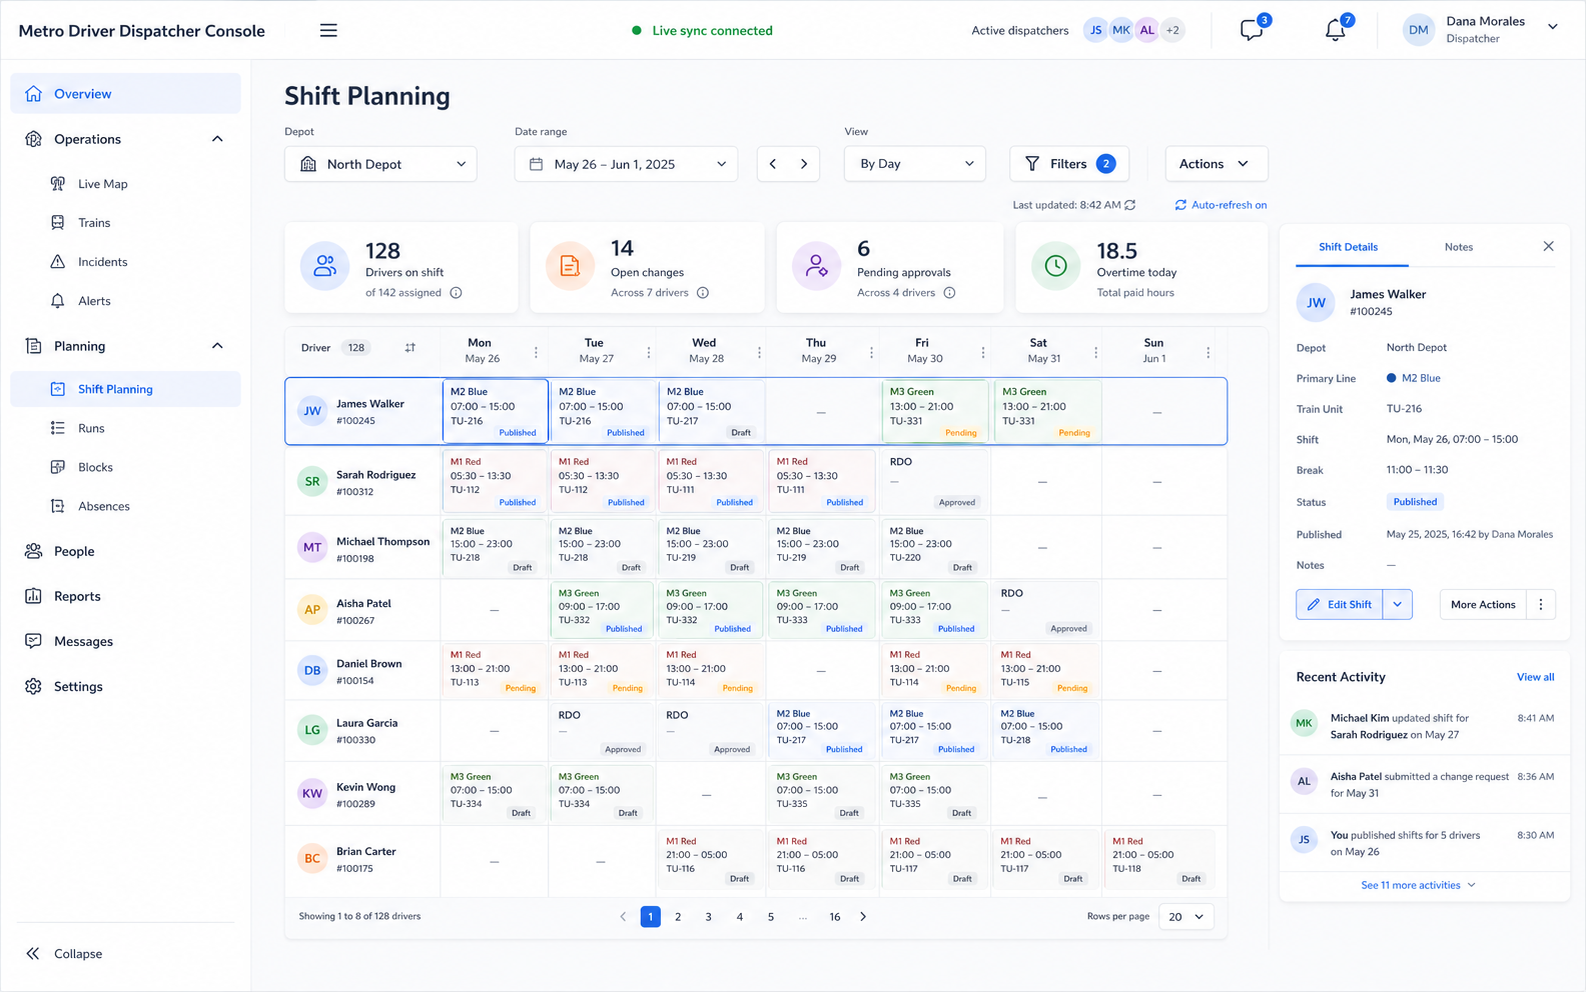Click the refresh icon next to Last updated
1586x992 pixels.
point(1130,205)
